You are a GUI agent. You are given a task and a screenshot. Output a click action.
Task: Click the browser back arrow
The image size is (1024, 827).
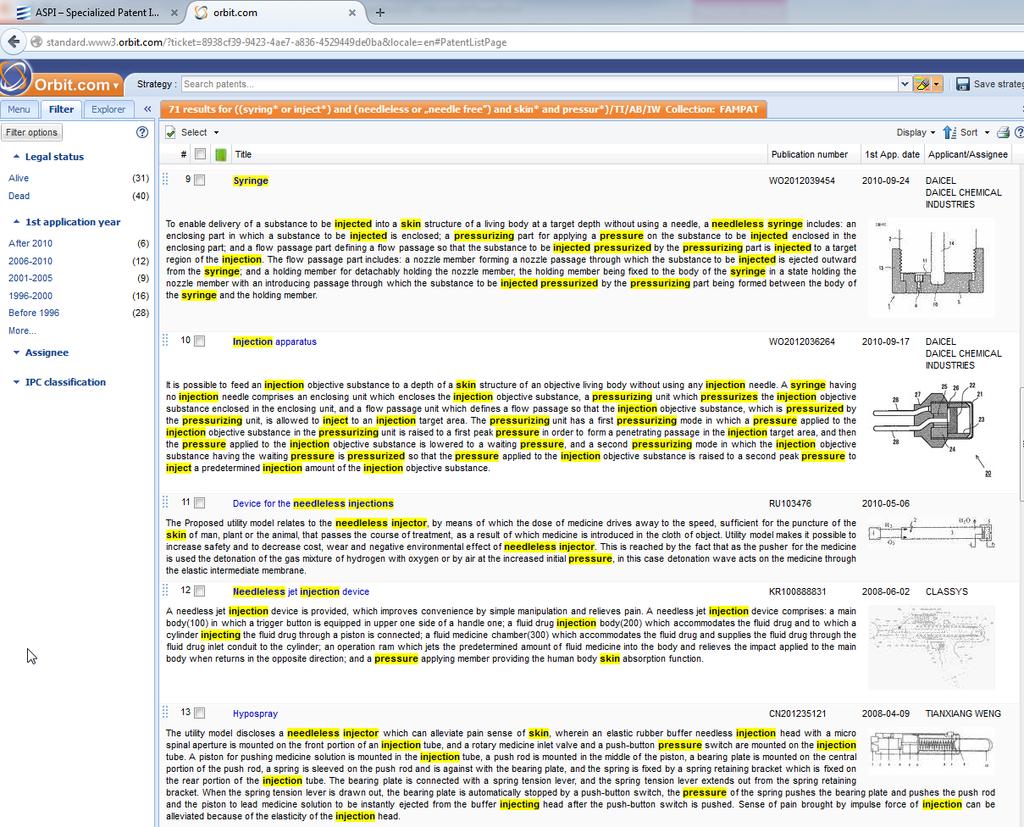point(14,42)
